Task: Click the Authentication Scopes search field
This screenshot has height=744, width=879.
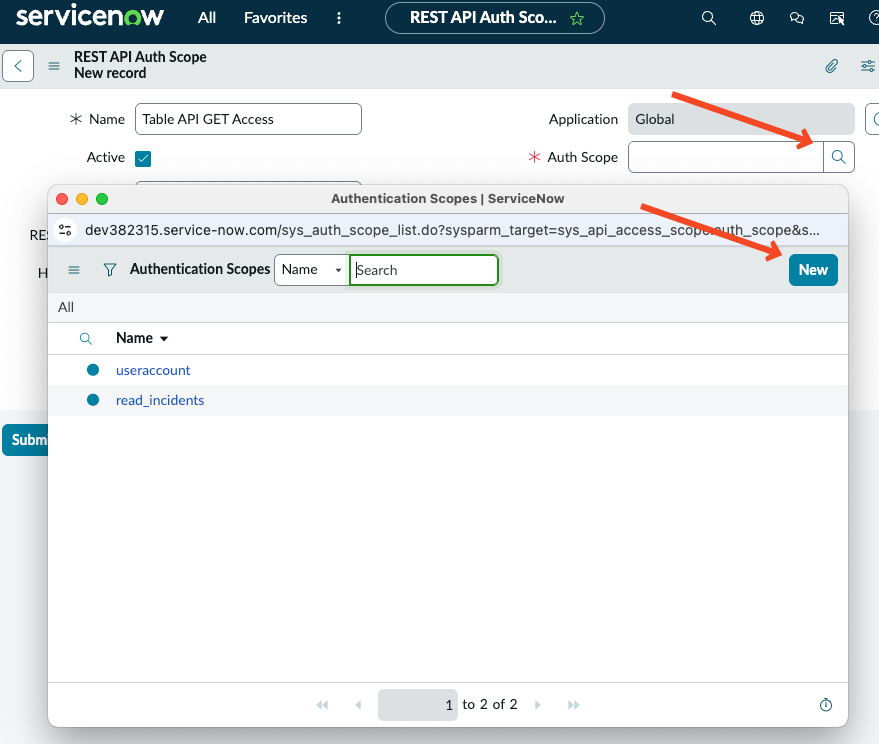Action: click(x=424, y=270)
